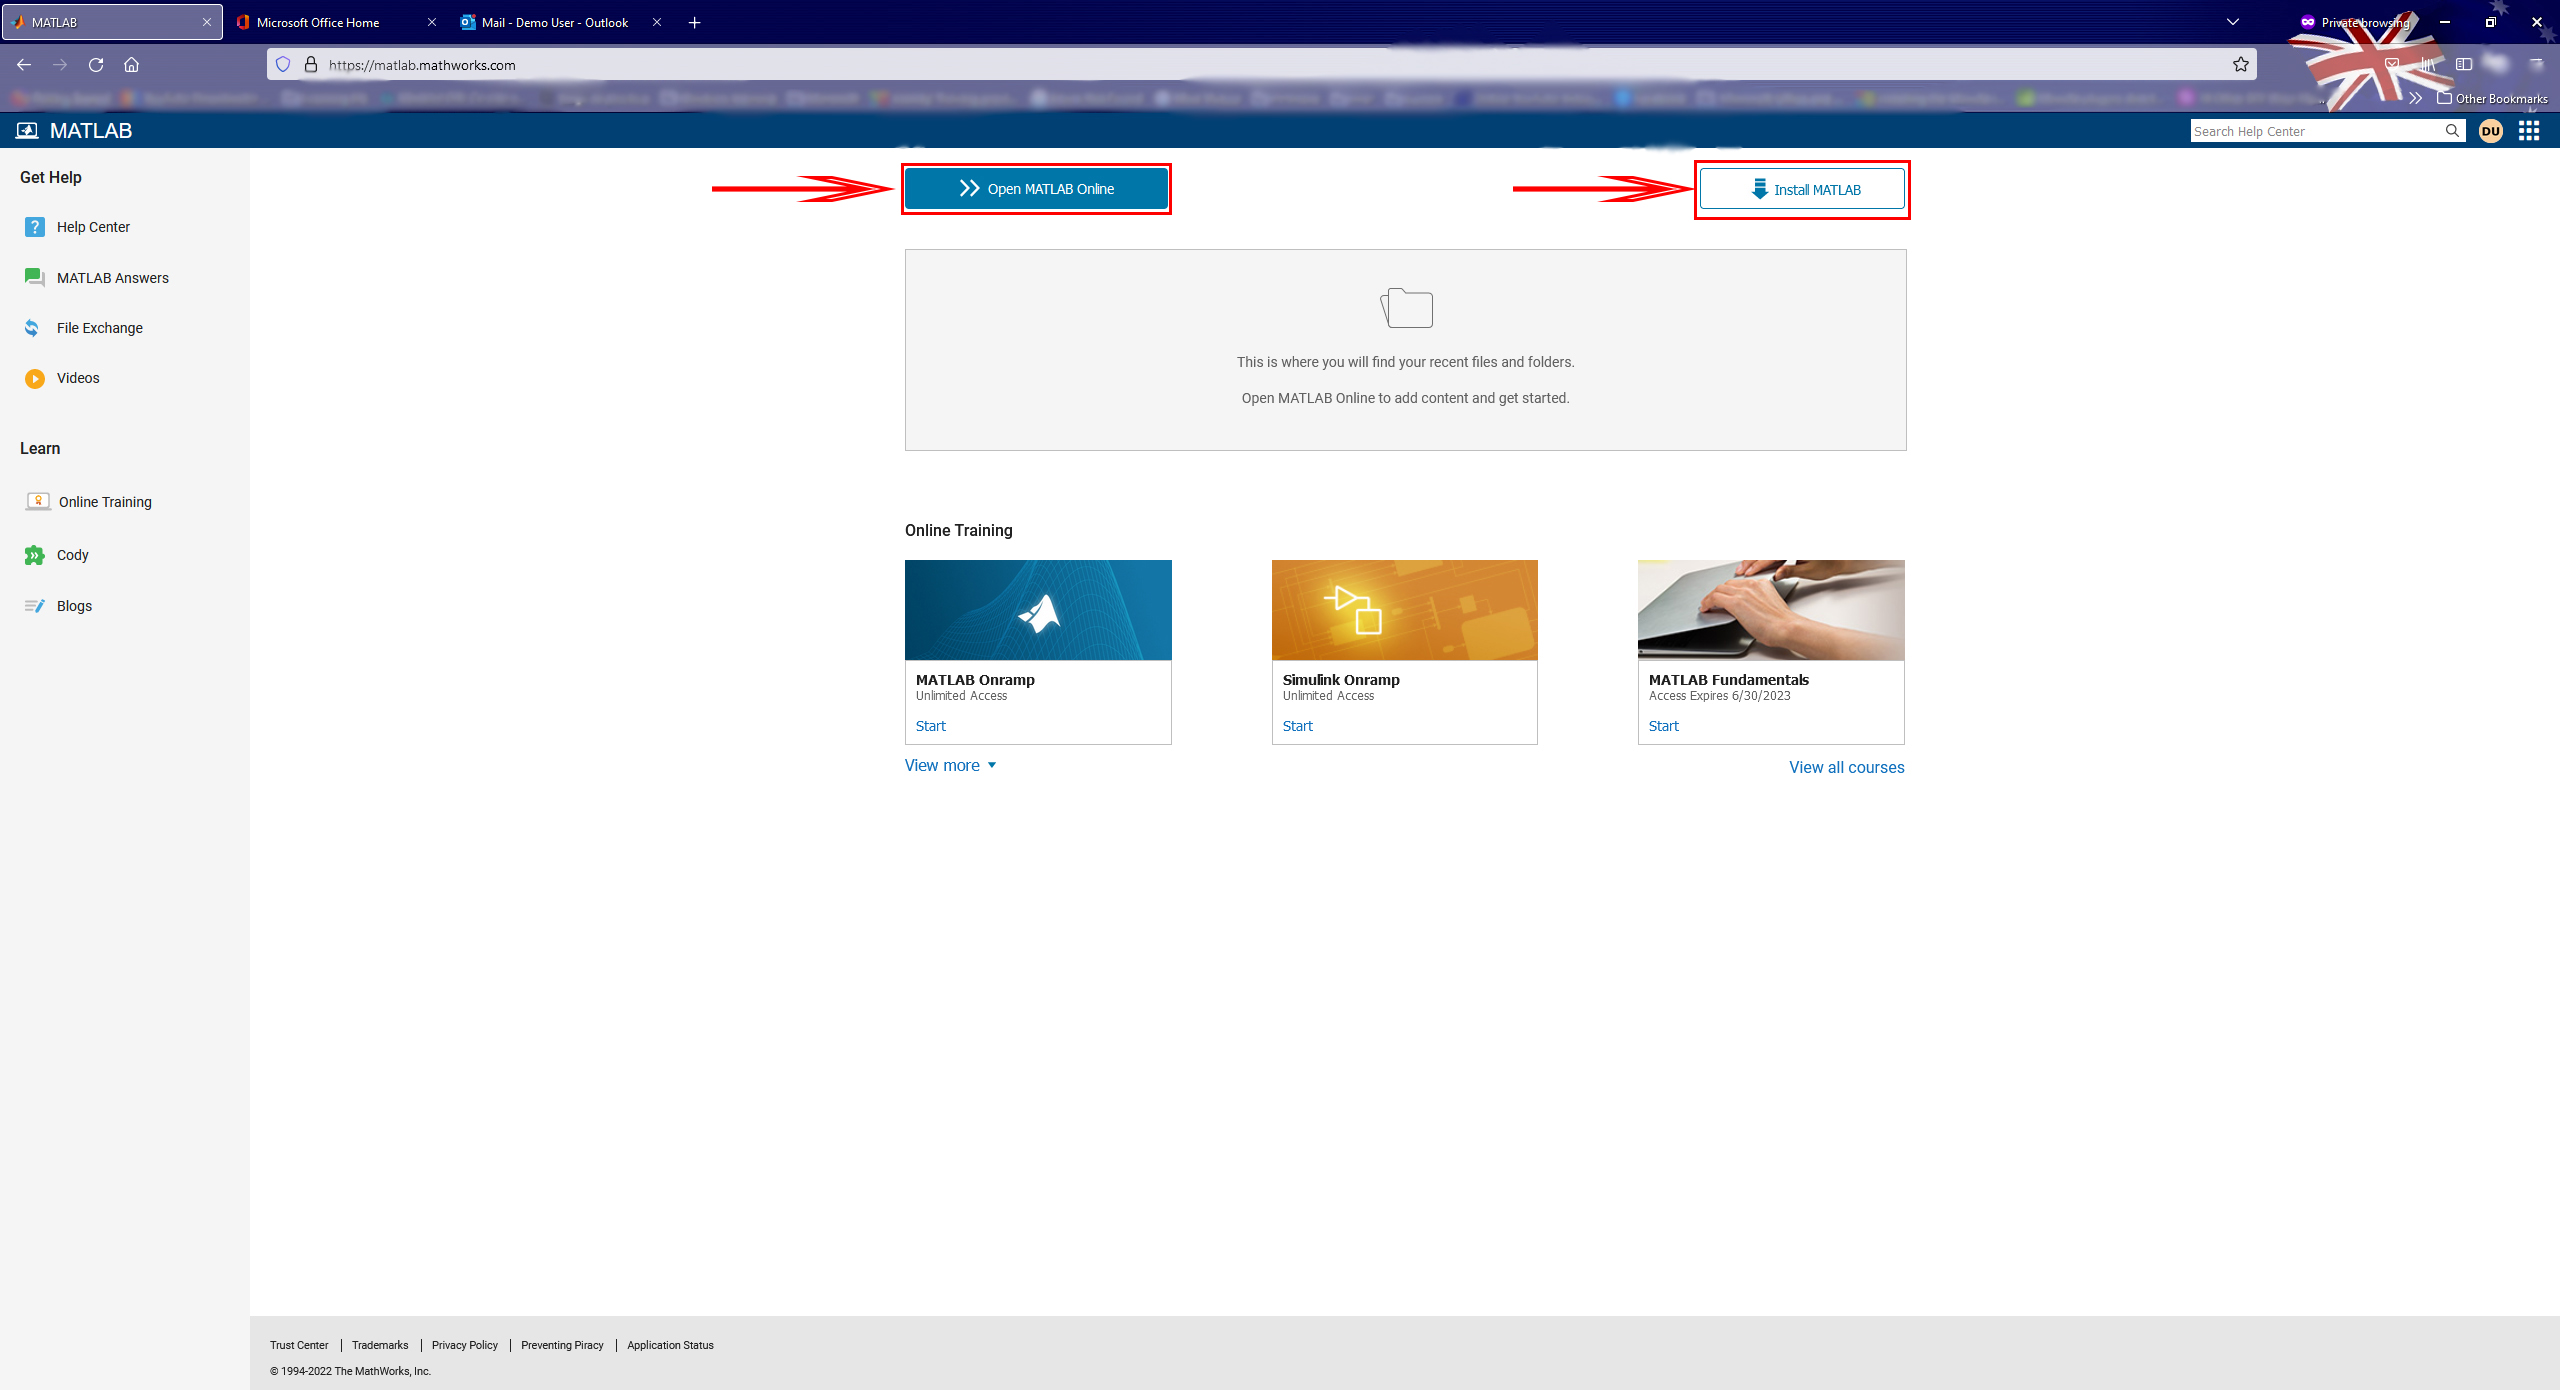
Task: Click the MATLAB Answers chat icon
Action: [35, 278]
